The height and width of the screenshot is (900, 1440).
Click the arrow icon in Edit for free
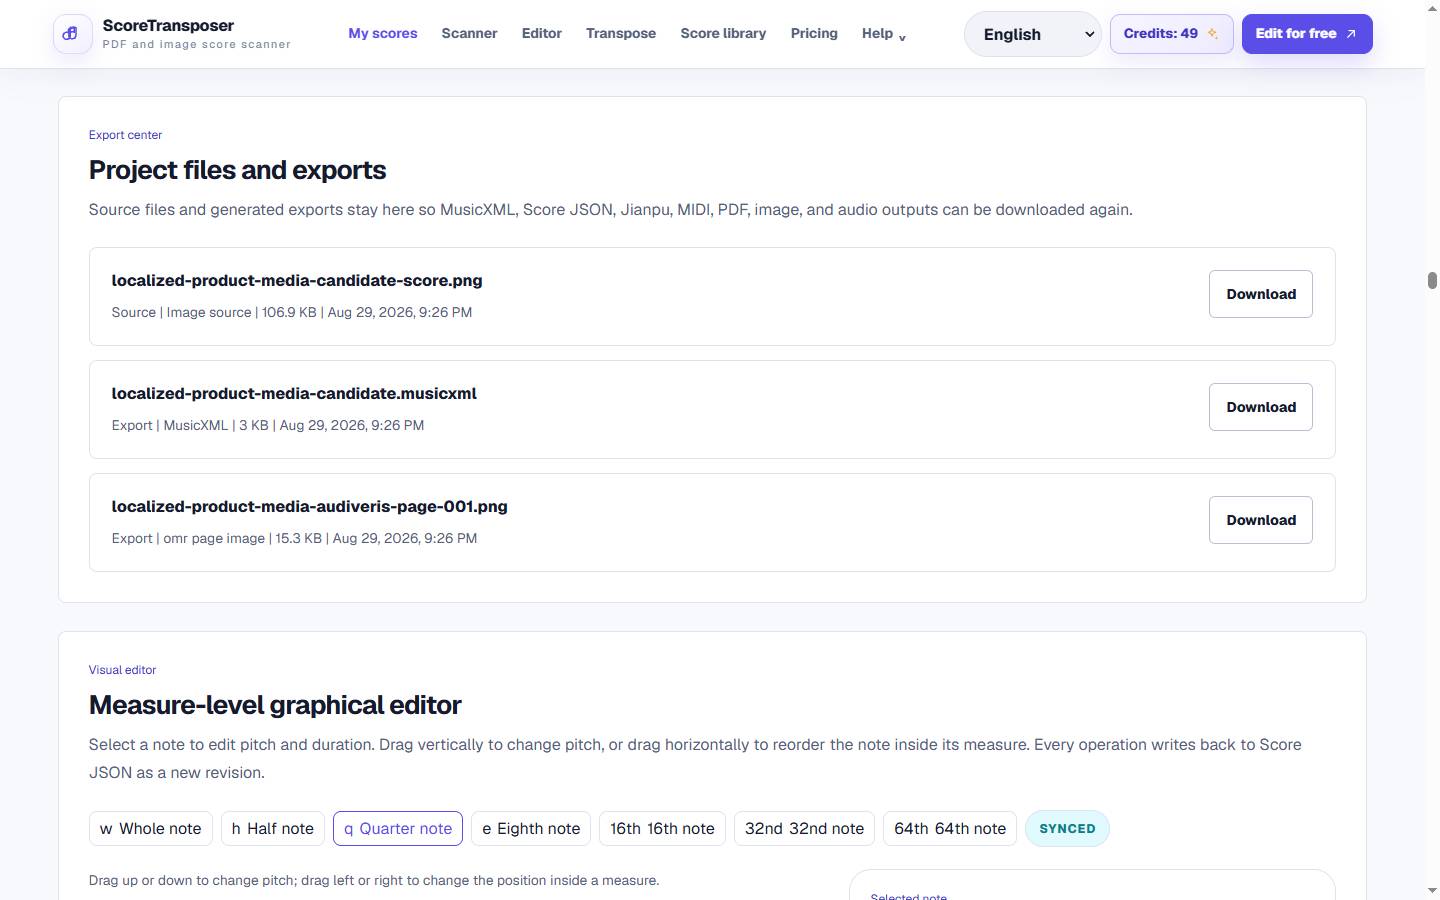pyautogui.click(x=1351, y=34)
